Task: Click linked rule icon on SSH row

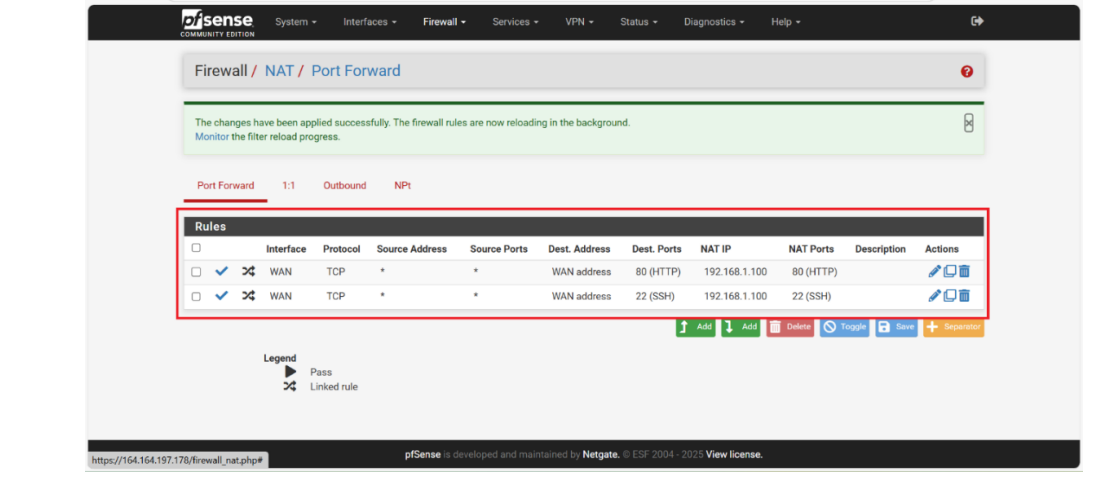Action: pyautogui.click(x=248, y=296)
